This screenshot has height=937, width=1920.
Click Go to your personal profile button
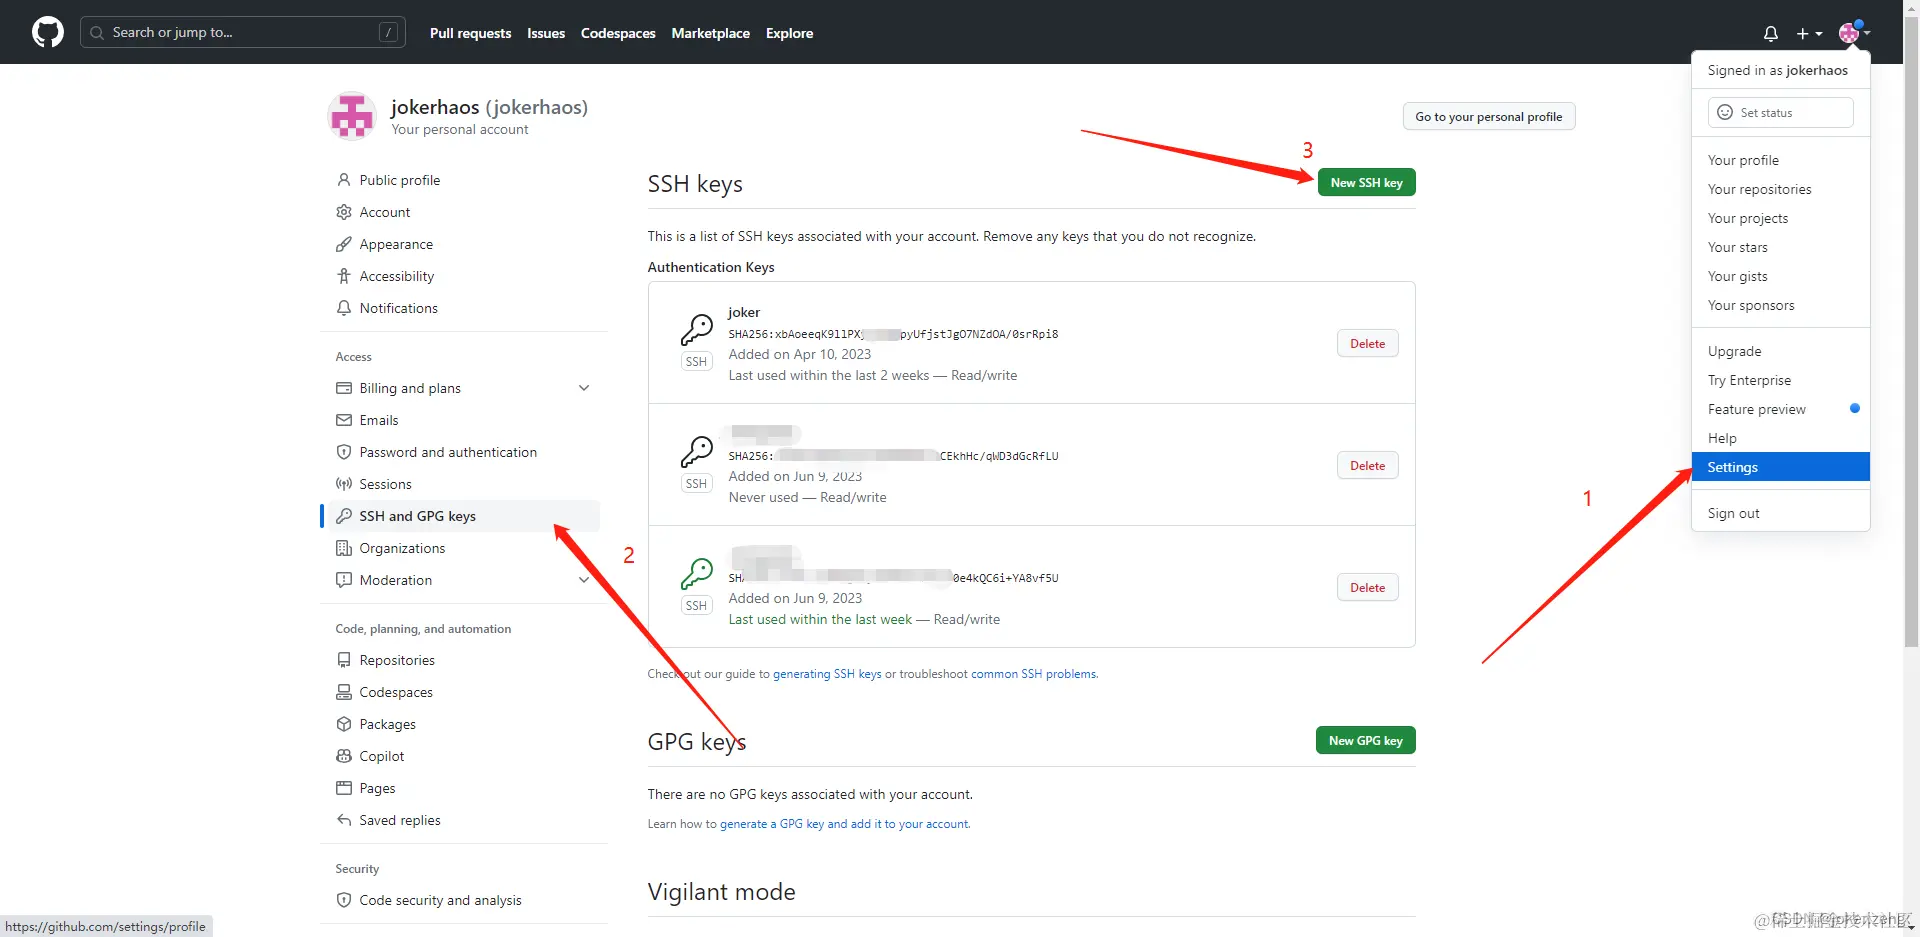click(x=1488, y=116)
